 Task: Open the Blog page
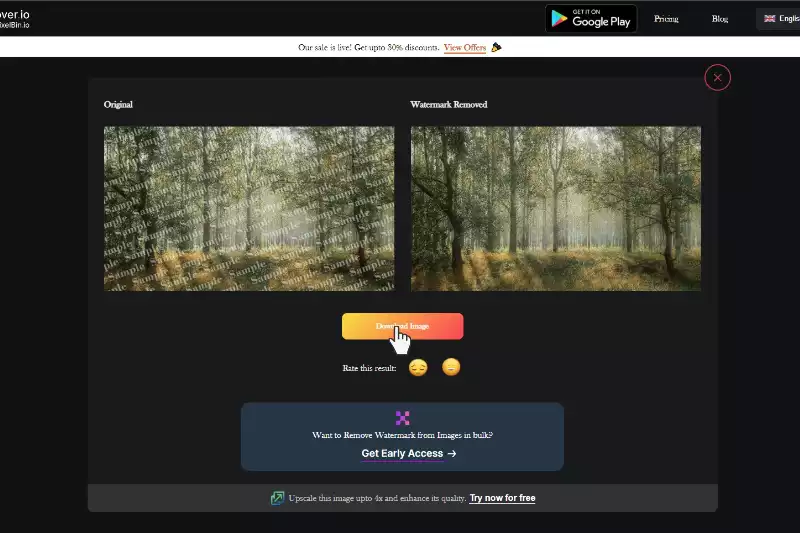point(719,19)
